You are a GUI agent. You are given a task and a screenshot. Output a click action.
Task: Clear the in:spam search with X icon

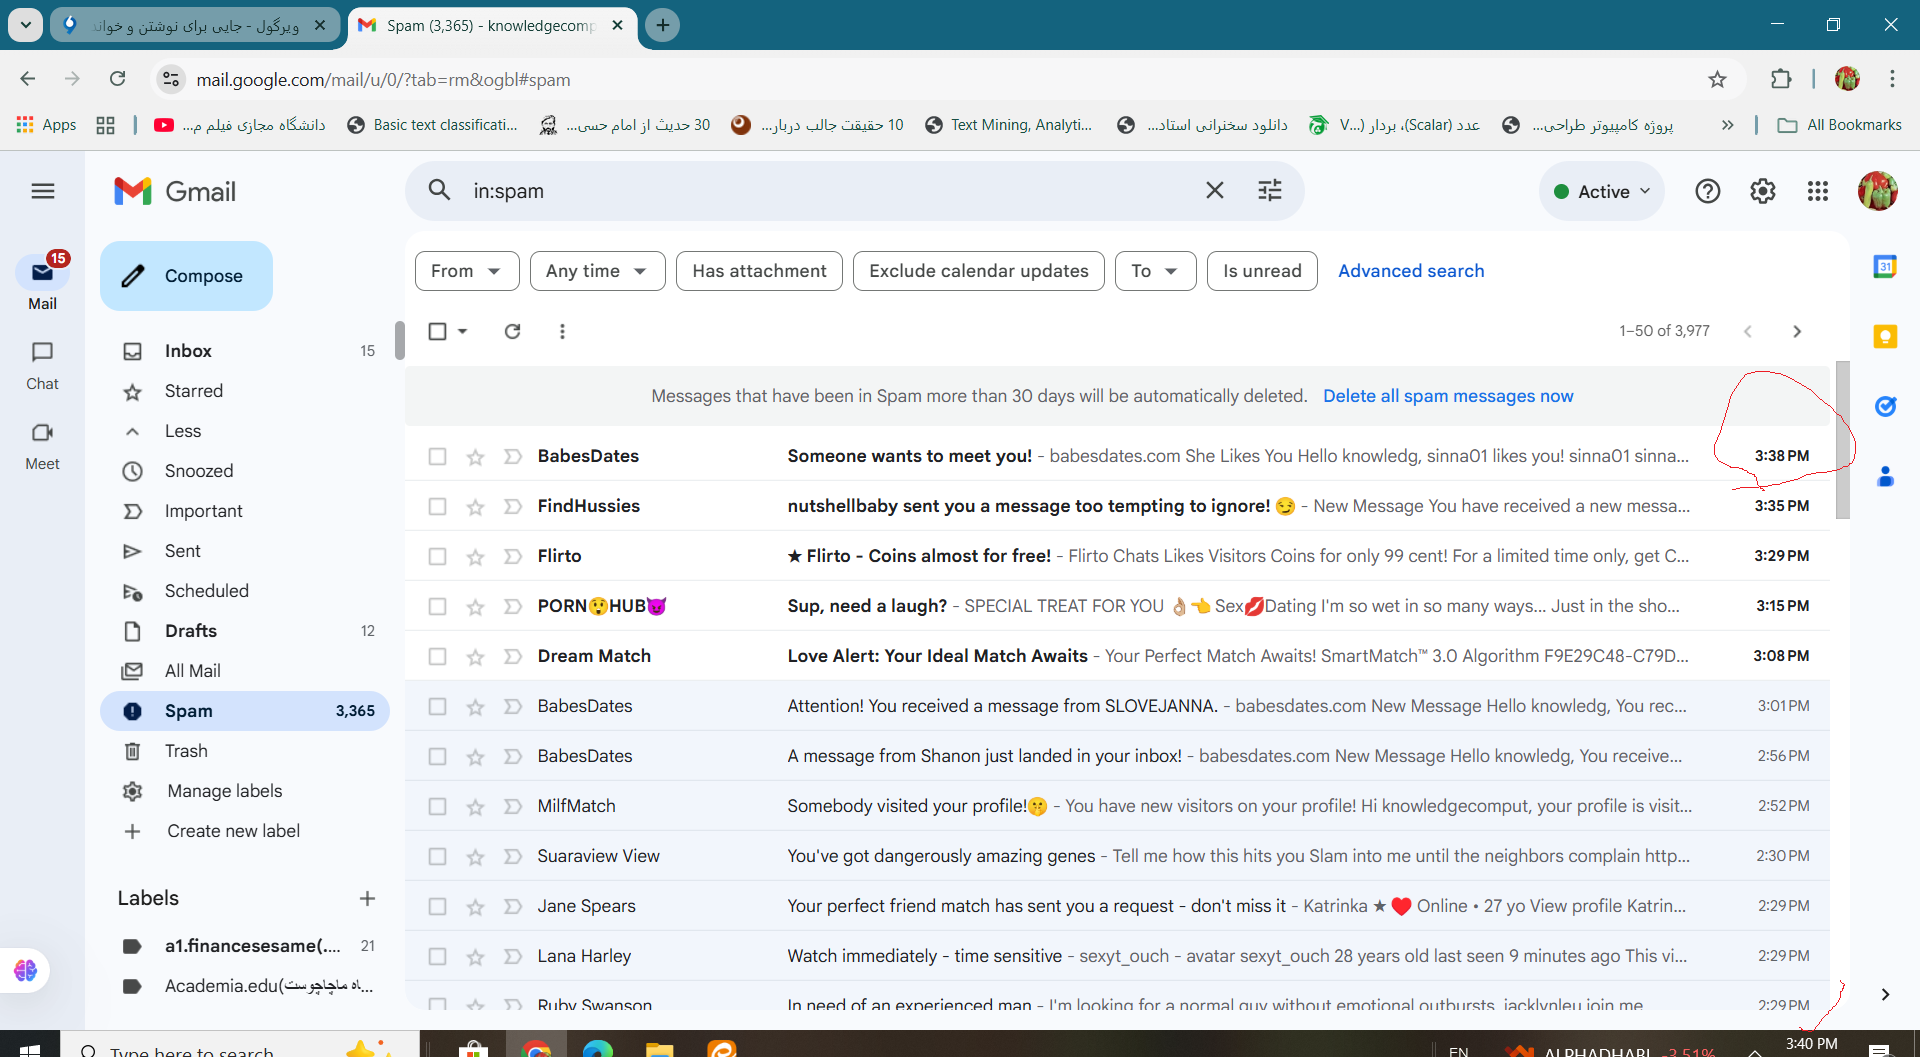[x=1214, y=190]
